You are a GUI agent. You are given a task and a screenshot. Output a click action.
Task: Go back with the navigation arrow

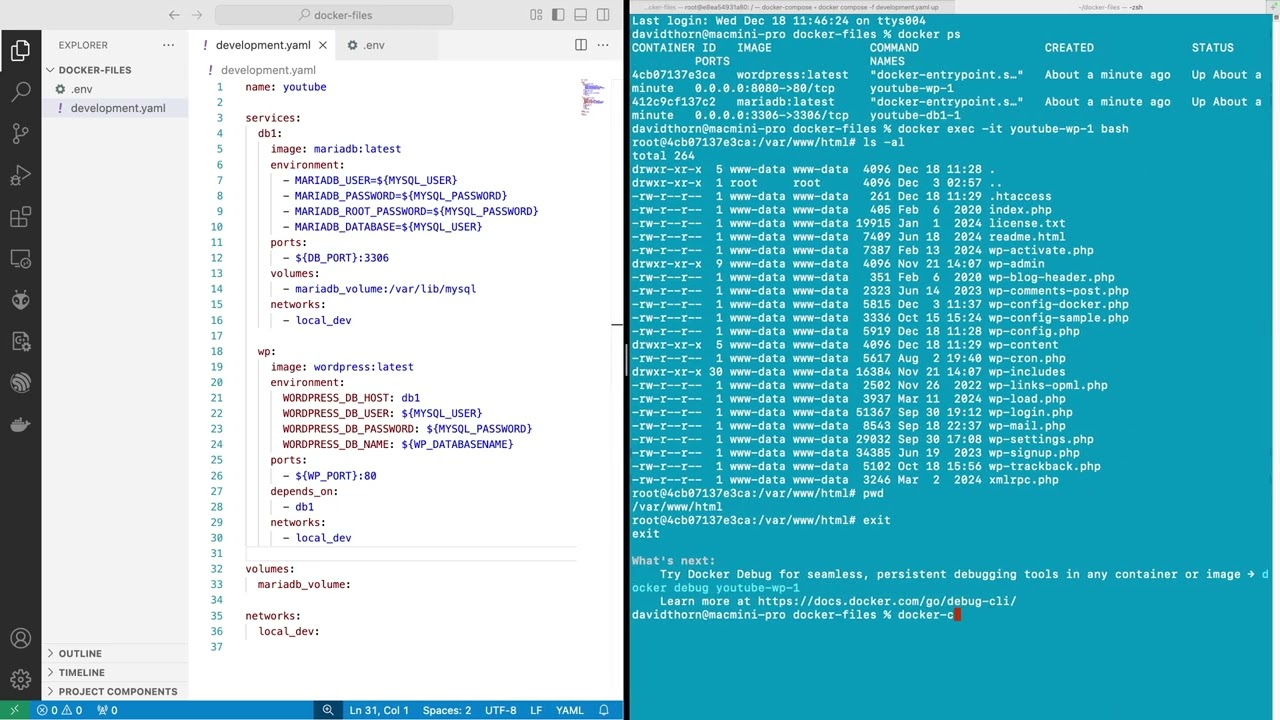[x=174, y=15]
